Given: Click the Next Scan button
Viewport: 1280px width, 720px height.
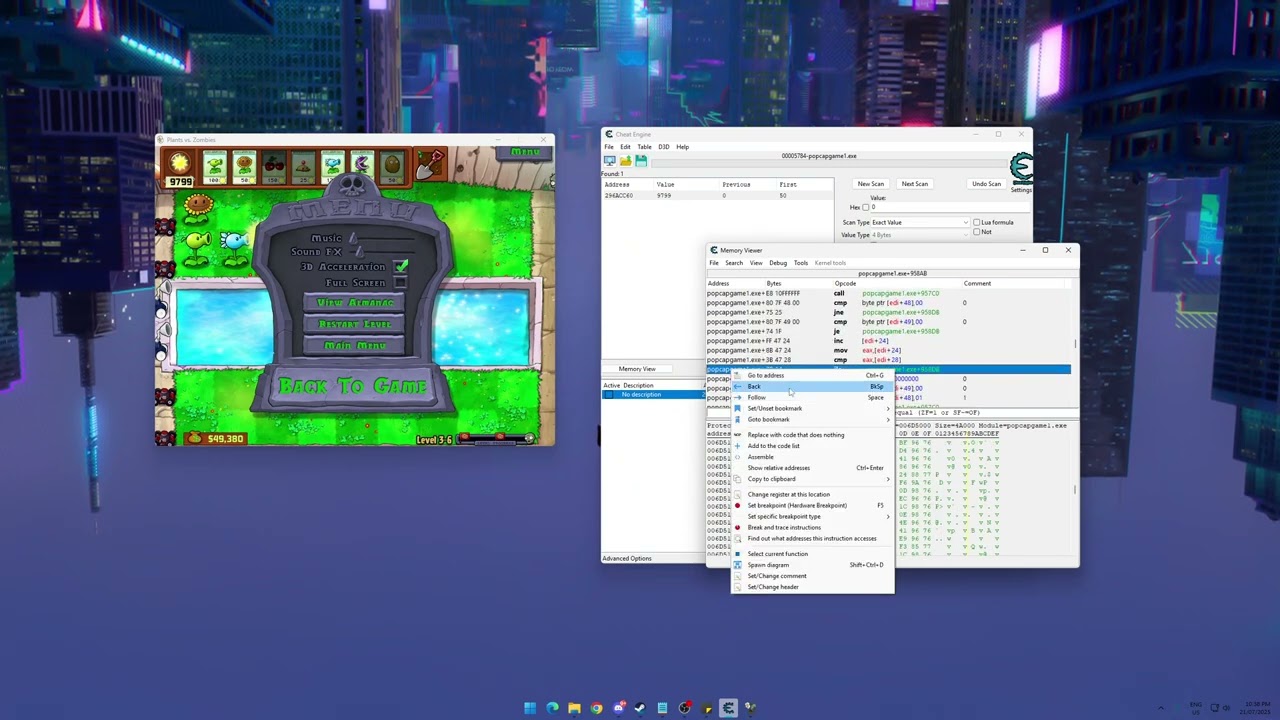Looking at the screenshot, I should click(x=915, y=184).
